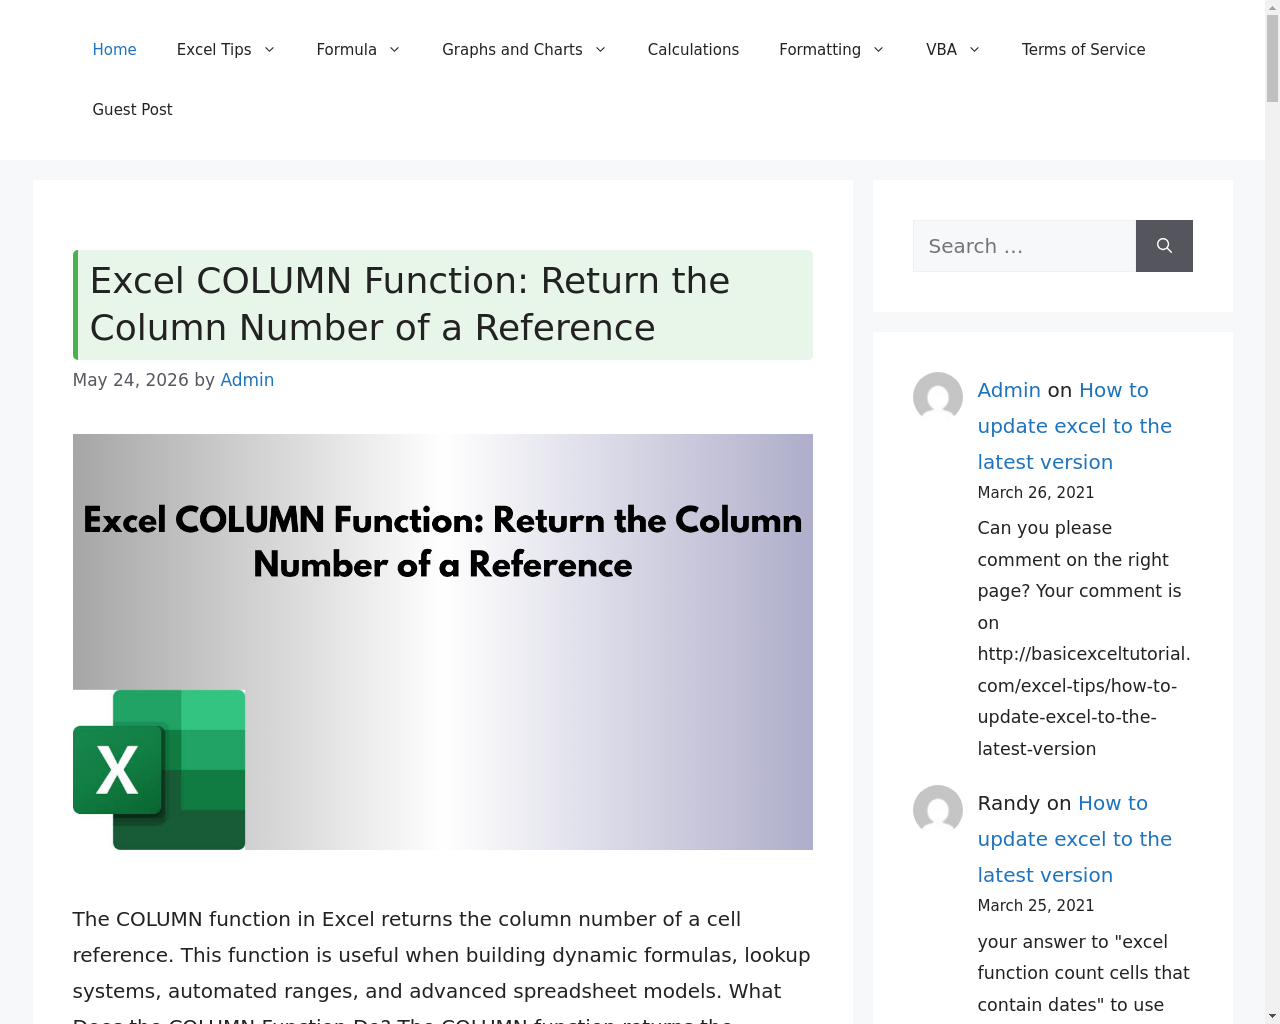Image resolution: width=1280 pixels, height=1024 pixels.
Task: Click the featured article banner image
Action: 443,642
